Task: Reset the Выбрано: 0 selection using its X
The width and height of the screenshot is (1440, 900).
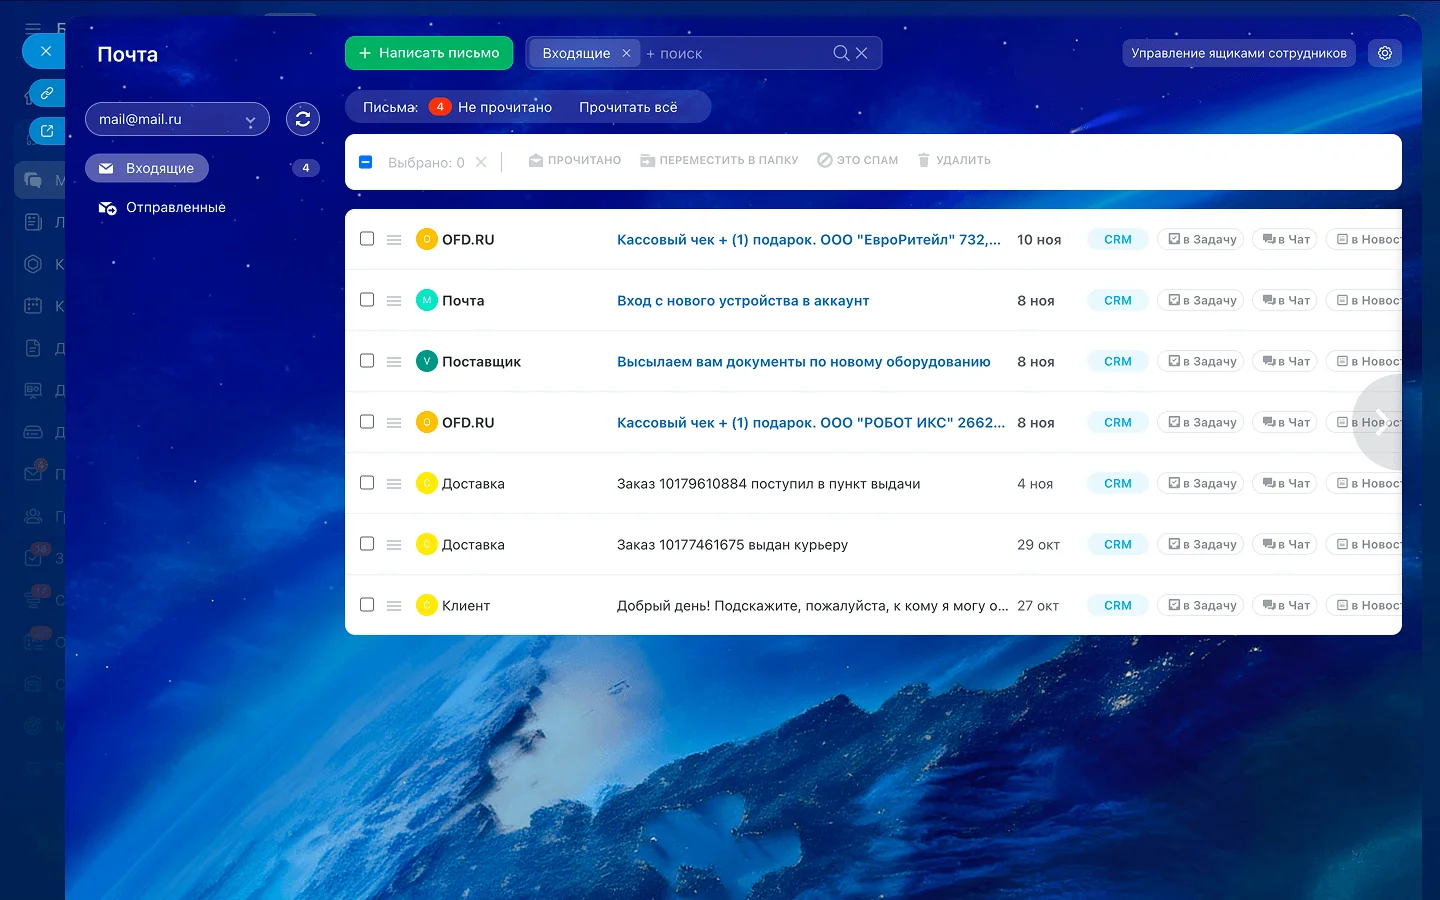Action: tap(481, 162)
